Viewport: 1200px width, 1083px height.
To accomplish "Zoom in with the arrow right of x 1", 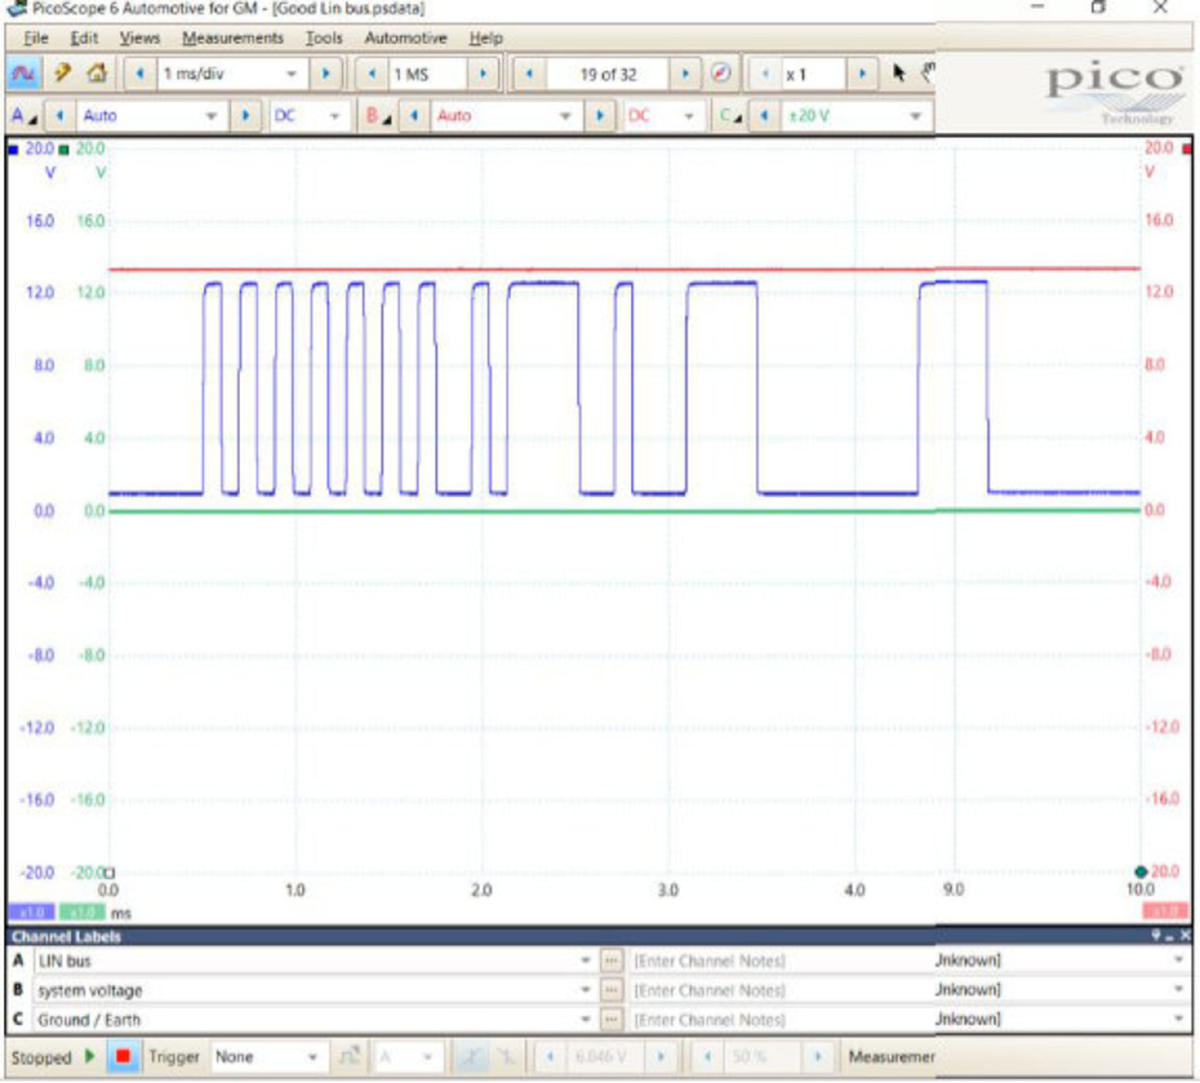I will point(862,74).
